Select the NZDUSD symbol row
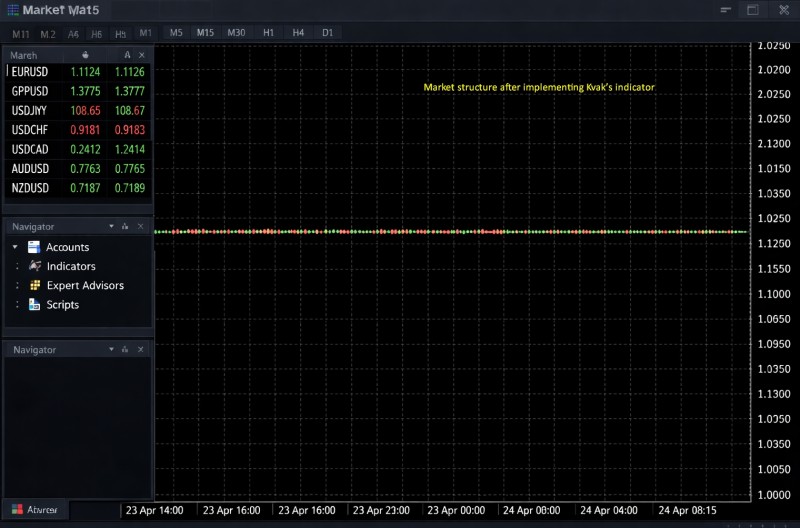The image size is (800, 528). tap(79, 188)
